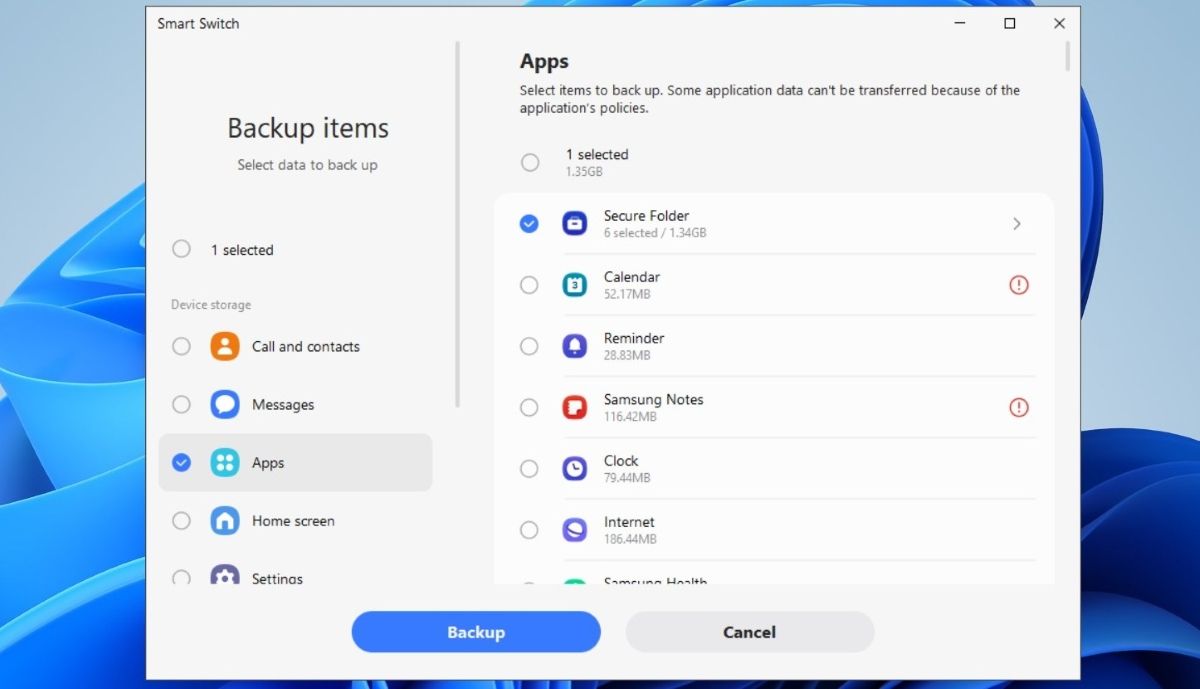Screen dimensions: 1200x689
Task: Select the Call and contacts radio button
Action: 181,347
